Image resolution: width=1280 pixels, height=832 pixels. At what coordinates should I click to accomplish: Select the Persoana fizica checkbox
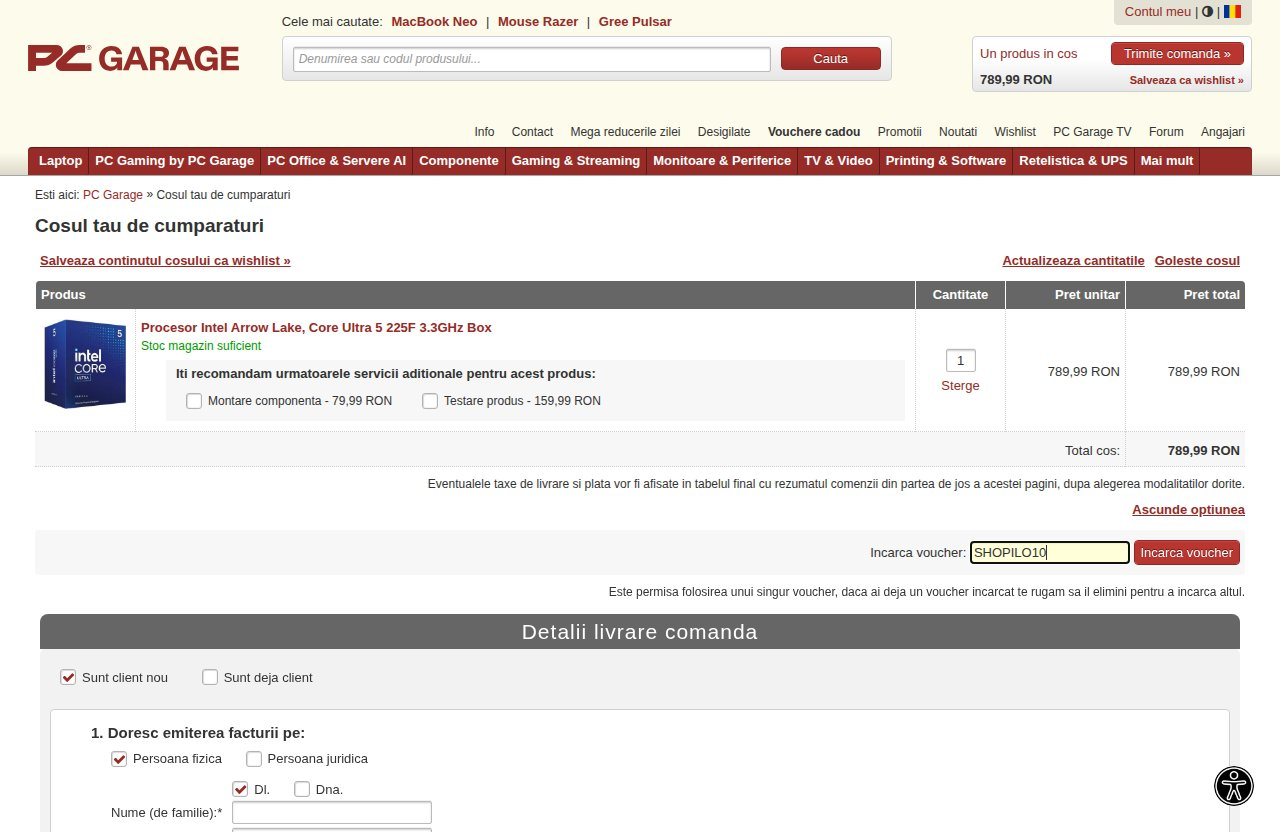[x=119, y=759]
